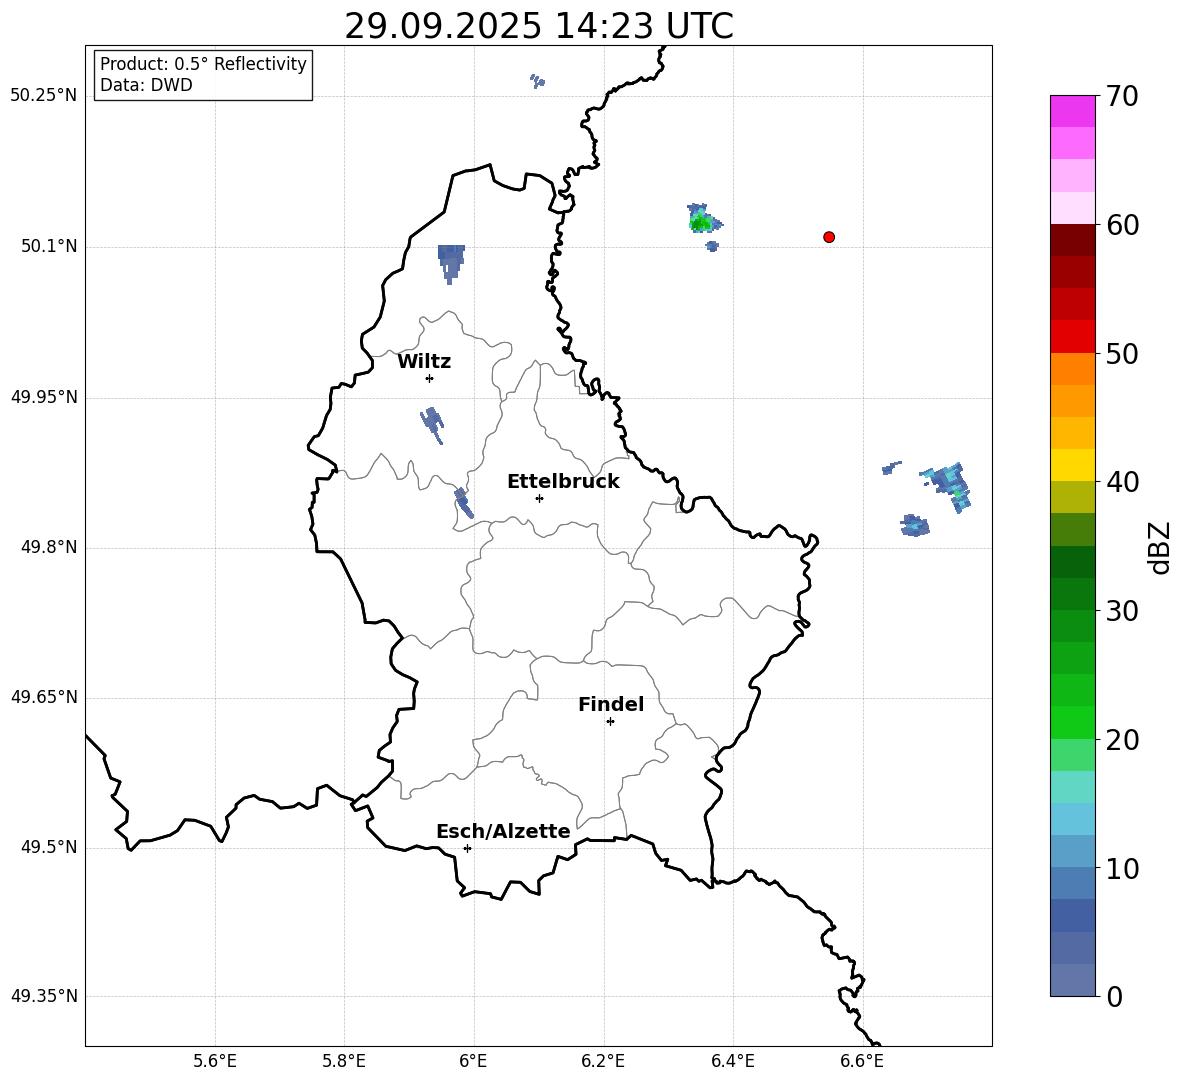Click the dBZ colorbar axis label

[1159, 547]
